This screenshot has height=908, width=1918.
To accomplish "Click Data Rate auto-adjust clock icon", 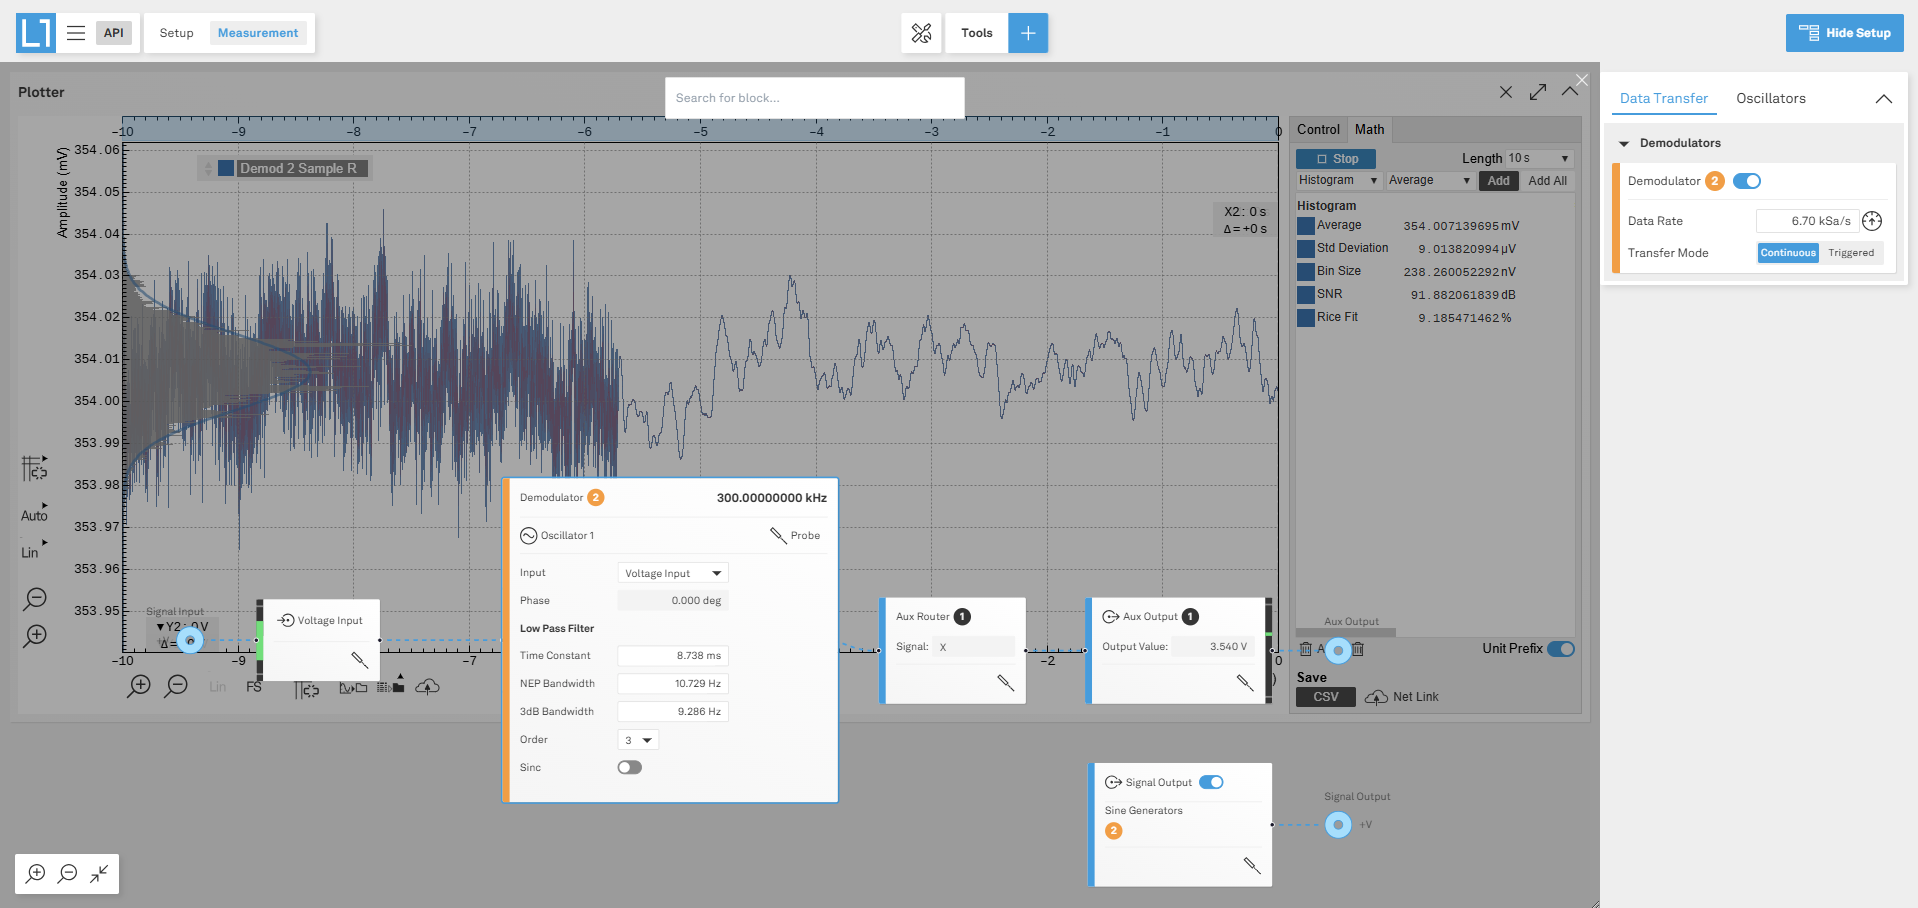I will tap(1872, 221).
